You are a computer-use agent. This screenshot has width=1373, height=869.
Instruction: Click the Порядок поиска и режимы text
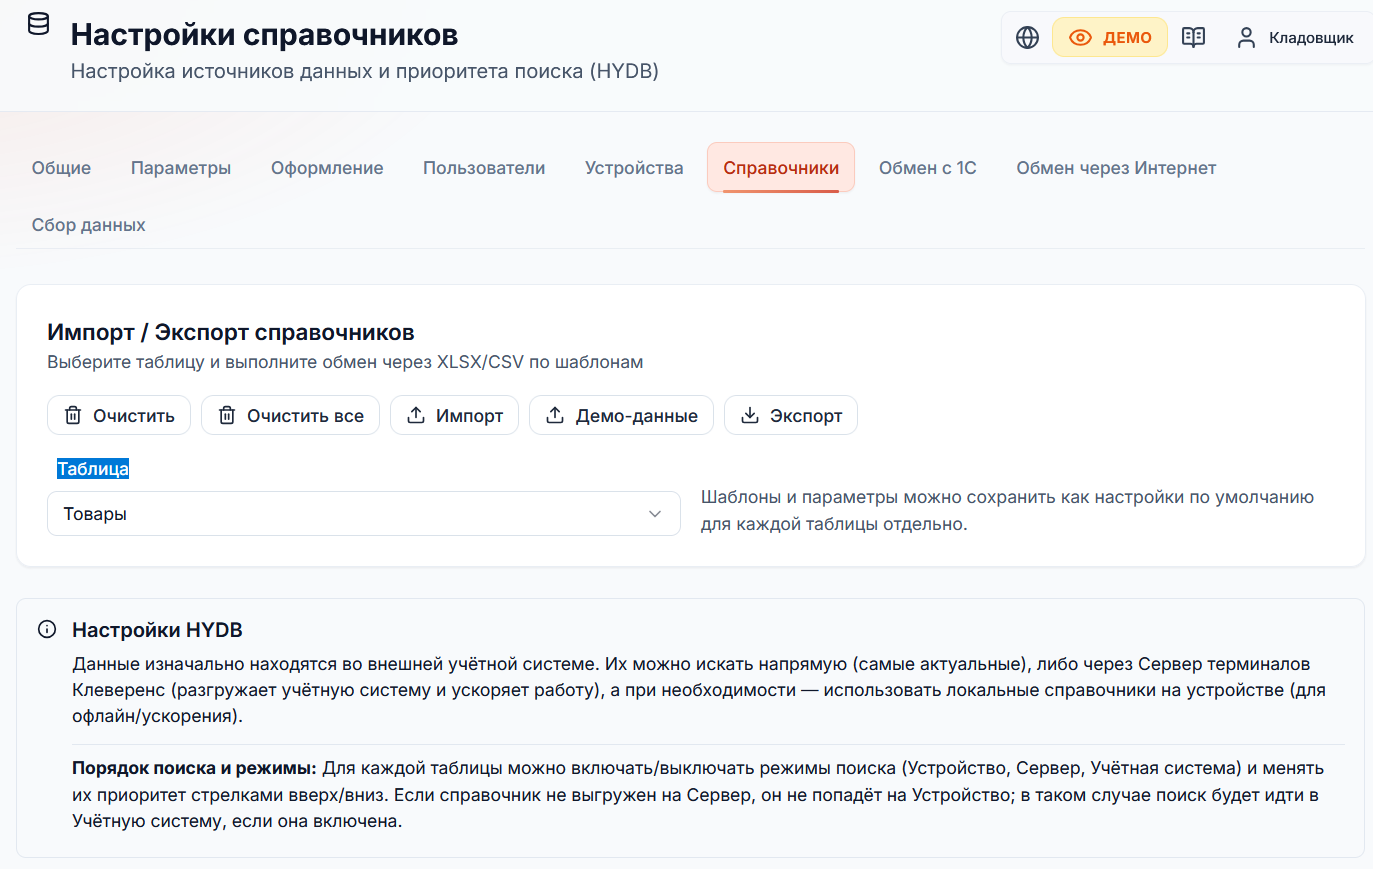coord(194,768)
